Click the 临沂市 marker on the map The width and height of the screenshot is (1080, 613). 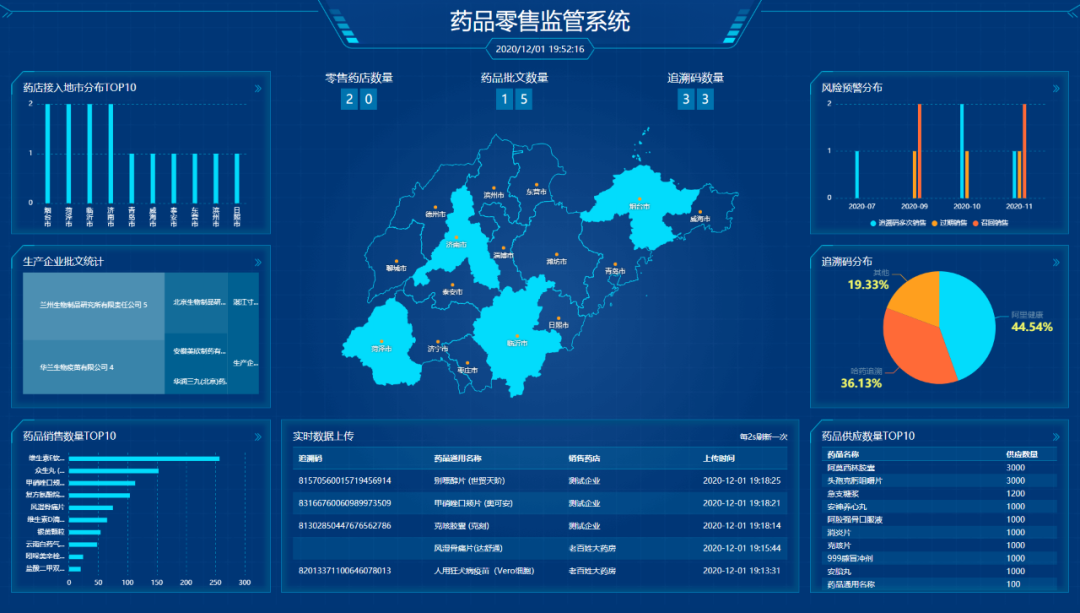tap(517, 338)
